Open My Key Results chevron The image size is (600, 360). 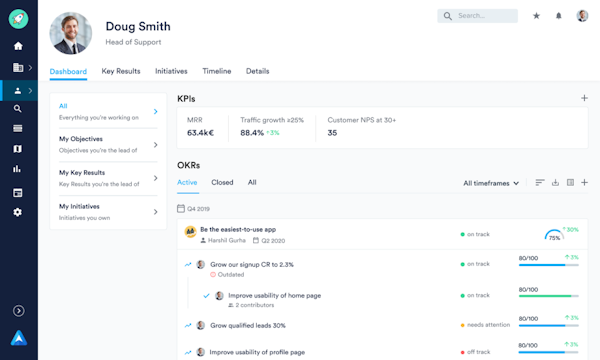click(155, 178)
